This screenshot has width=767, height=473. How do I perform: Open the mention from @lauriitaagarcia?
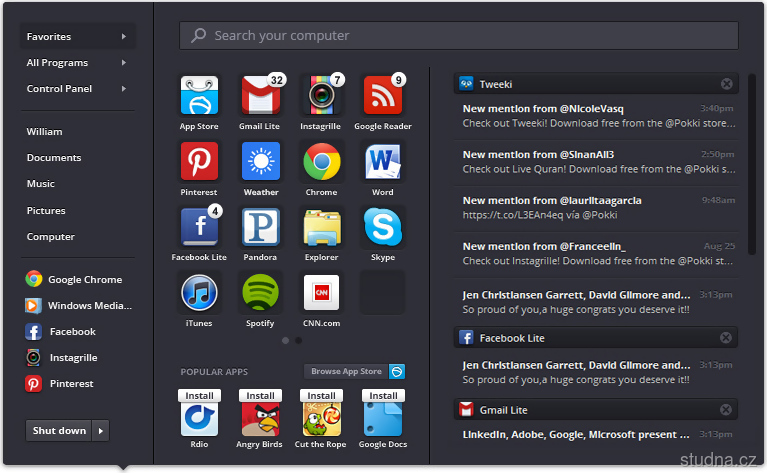599,208
